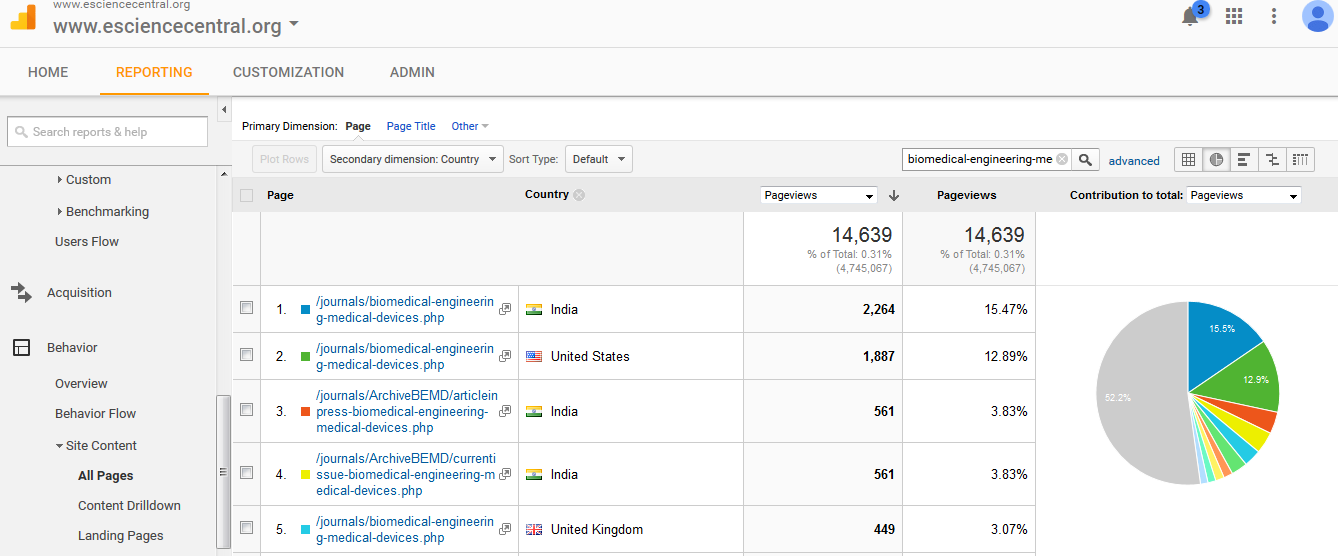Open Behavior Overview report
The image size is (1338, 556).
click(x=81, y=384)
